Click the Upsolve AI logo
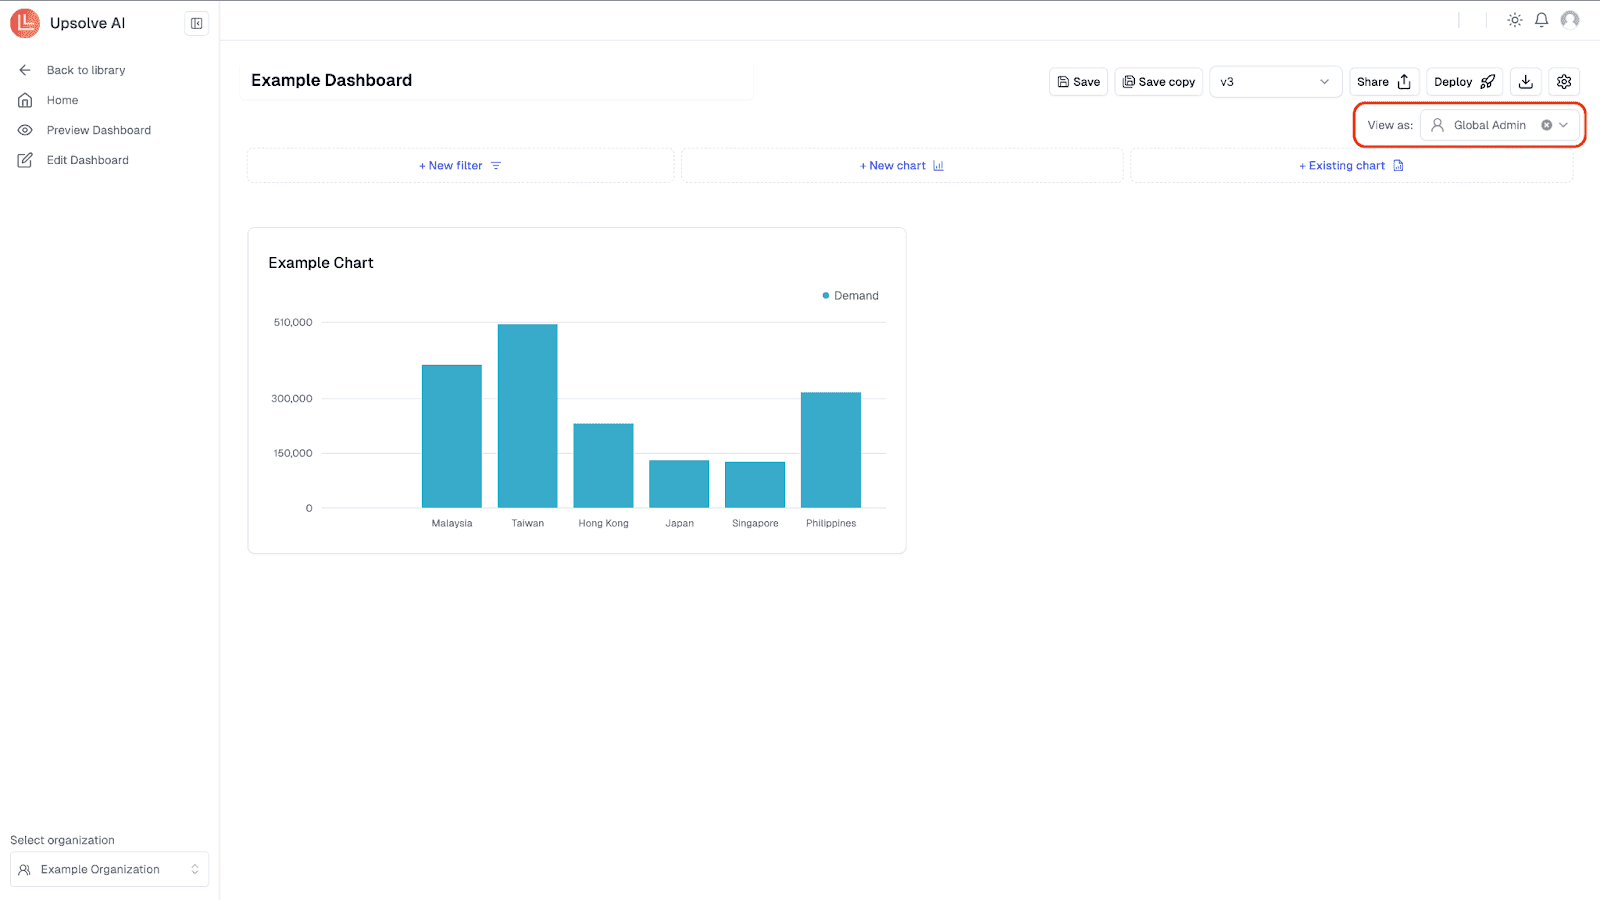The height and width of the screenshot is (900, 1600). click(25, 22)
